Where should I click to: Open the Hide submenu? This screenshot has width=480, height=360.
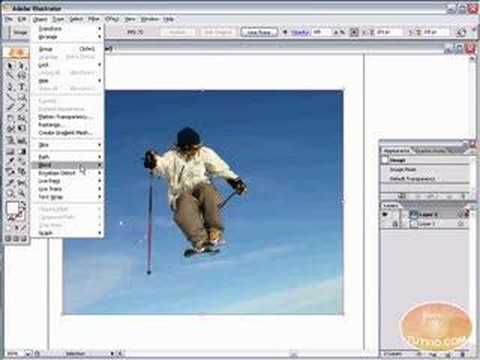[67, 81]
